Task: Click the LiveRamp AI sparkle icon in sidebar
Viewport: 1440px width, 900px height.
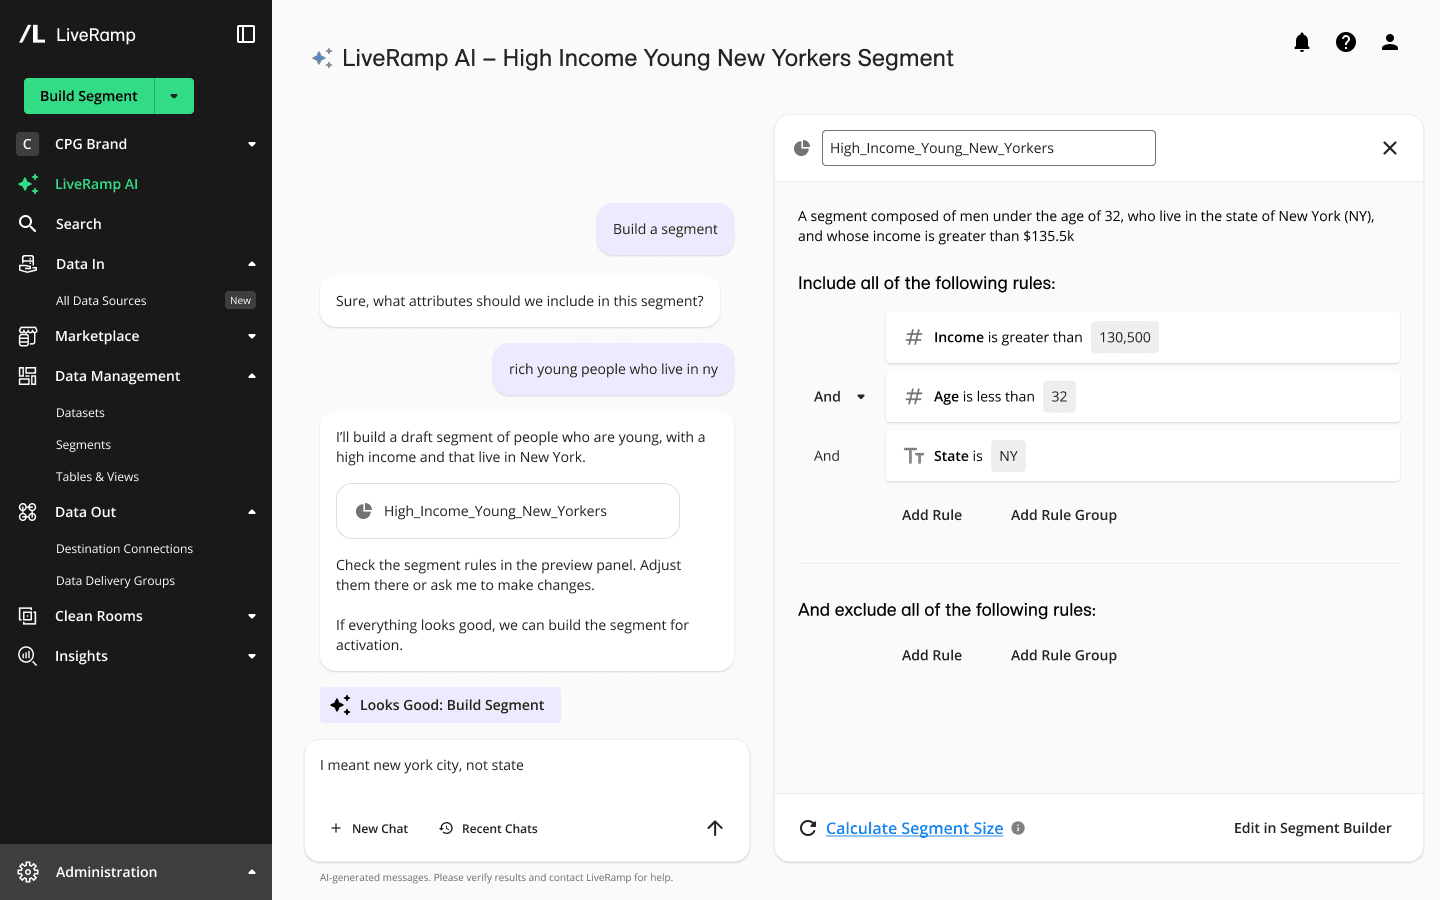Action: pyautogui.click(x=28, y=184)
